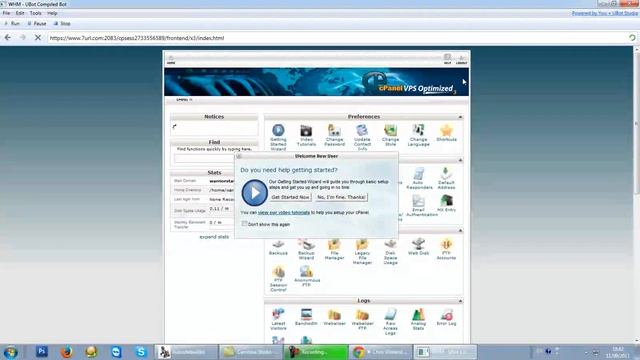Play the getting started video button
The height and width of the screenshot is (360, 640).
[254, 193]
